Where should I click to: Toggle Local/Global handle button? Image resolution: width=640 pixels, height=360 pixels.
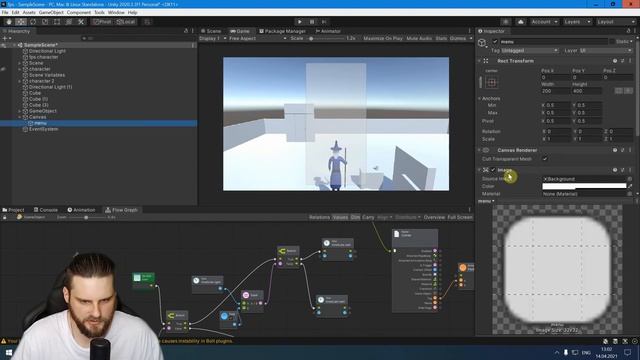pos(126,22)
